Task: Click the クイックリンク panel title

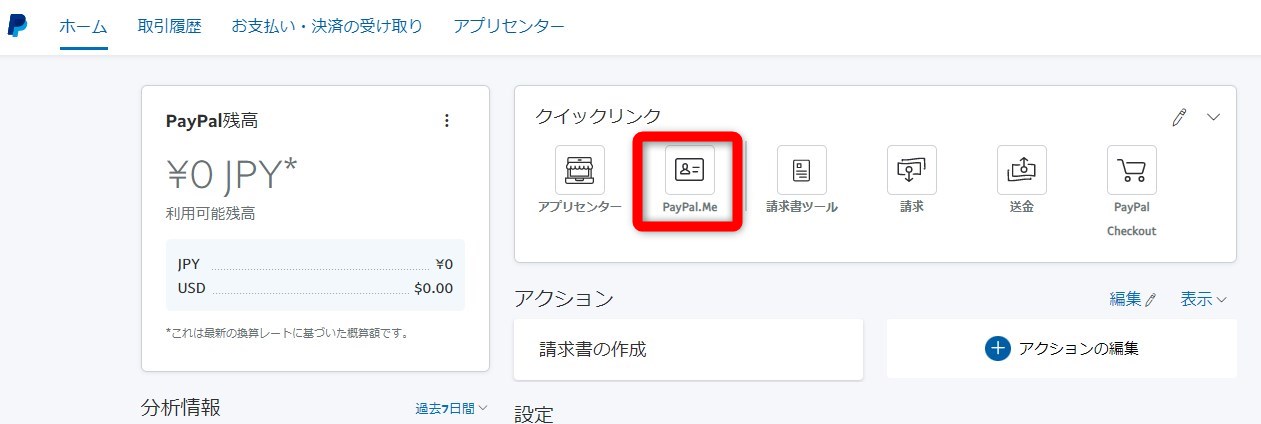Action: (598, 117)
